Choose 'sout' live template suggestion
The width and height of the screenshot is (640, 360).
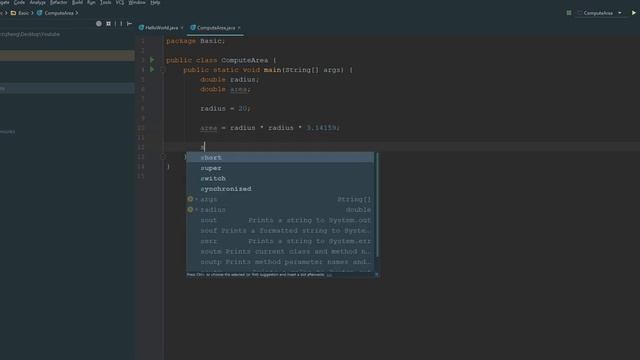pos(280,220)
